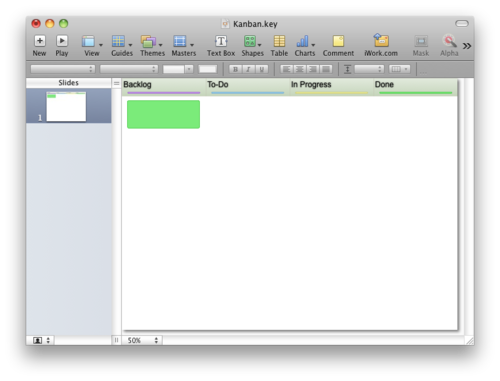The width and height of the screenshot is (500, 381).
Task: Click the text color well in format bar
Action: (x=207, y=69)
